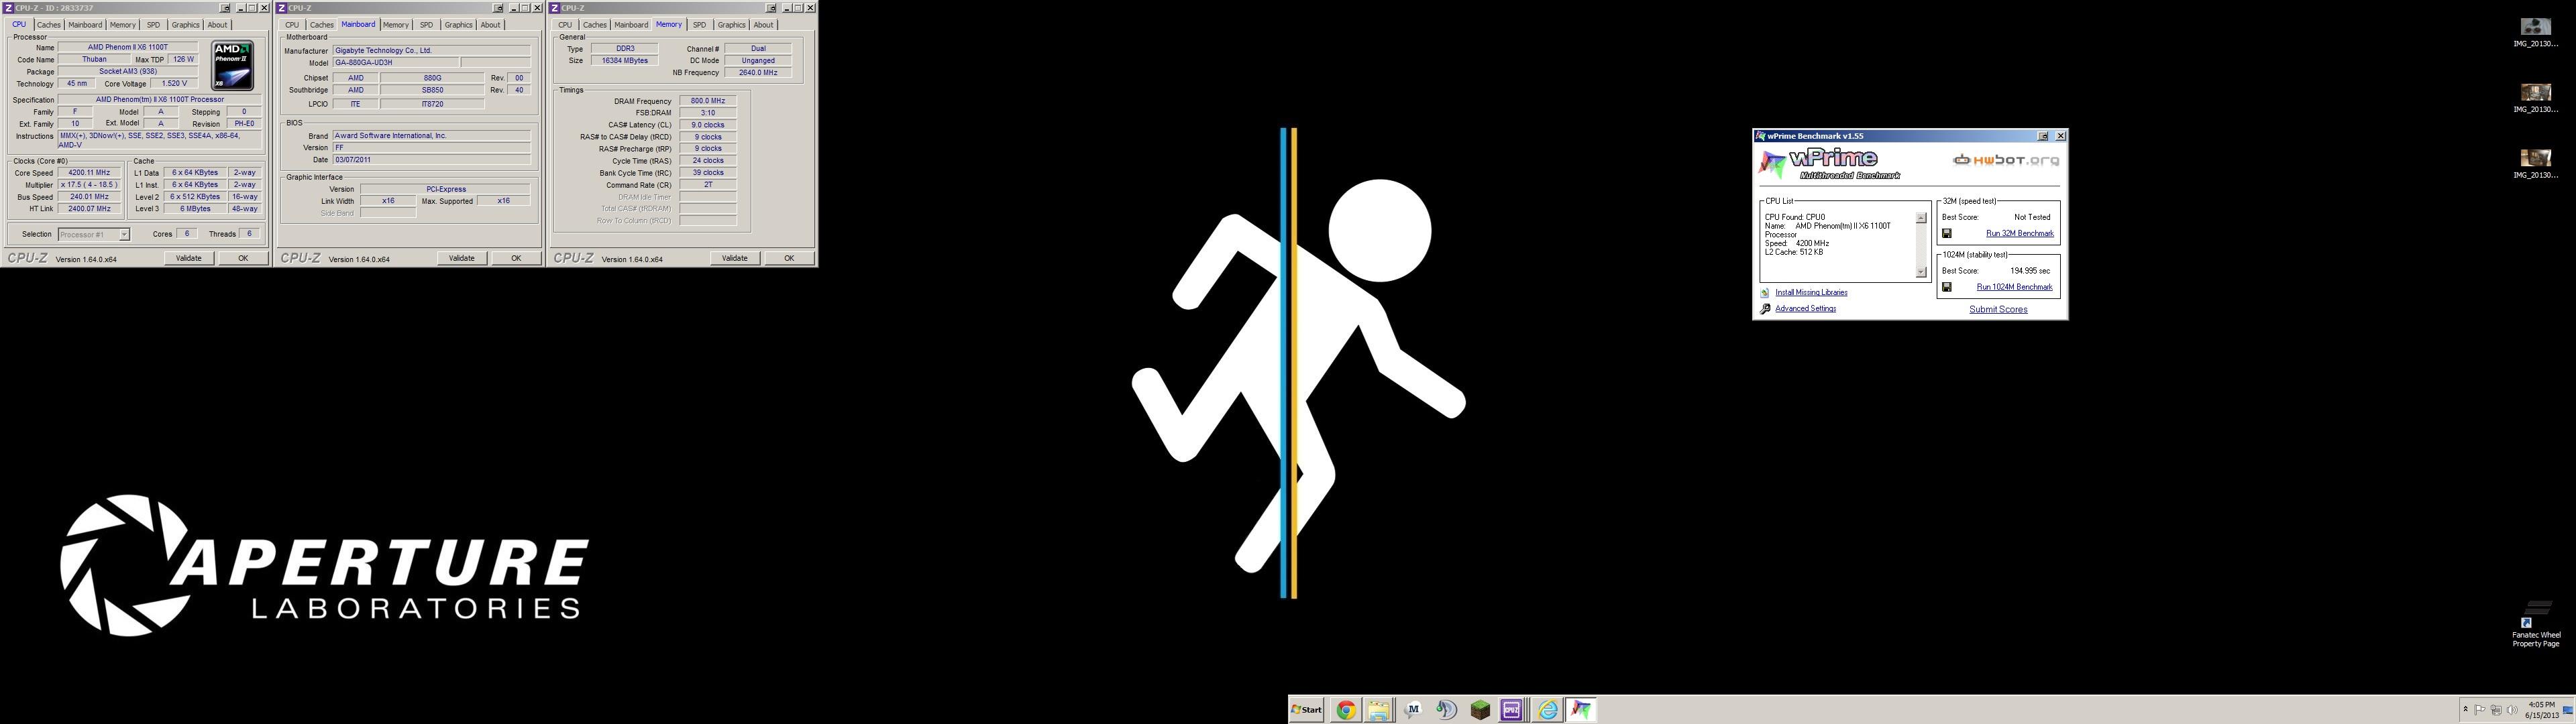Open Google Chrome from the taskbar
The width and height of the screenshot is (2576, 724).
[x=1346, y=710]
